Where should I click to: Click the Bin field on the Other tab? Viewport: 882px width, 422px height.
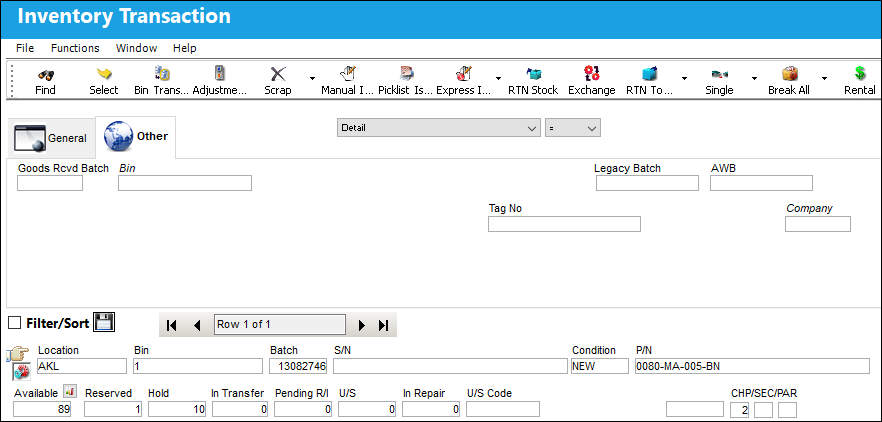pyautogui.click(x=184, y=183)
